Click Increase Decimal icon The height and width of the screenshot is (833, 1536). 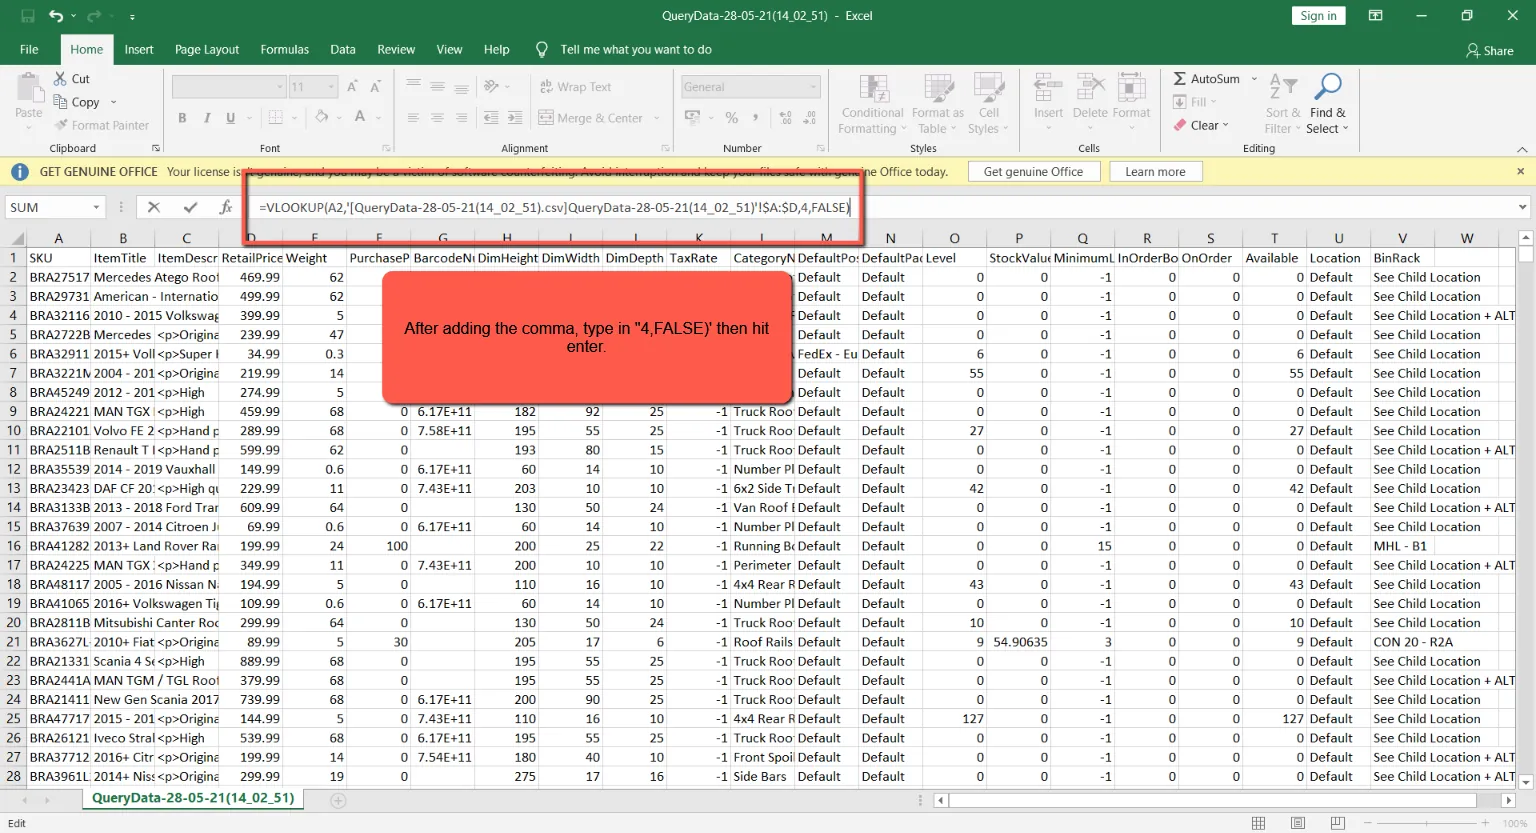[785, 118]
